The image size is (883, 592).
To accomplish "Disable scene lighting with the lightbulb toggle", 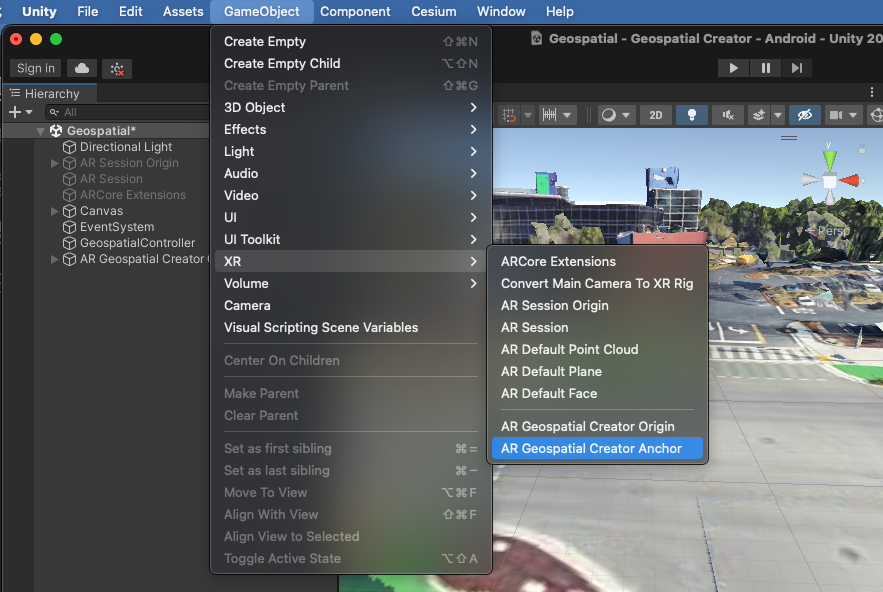I will click(692, 115).
